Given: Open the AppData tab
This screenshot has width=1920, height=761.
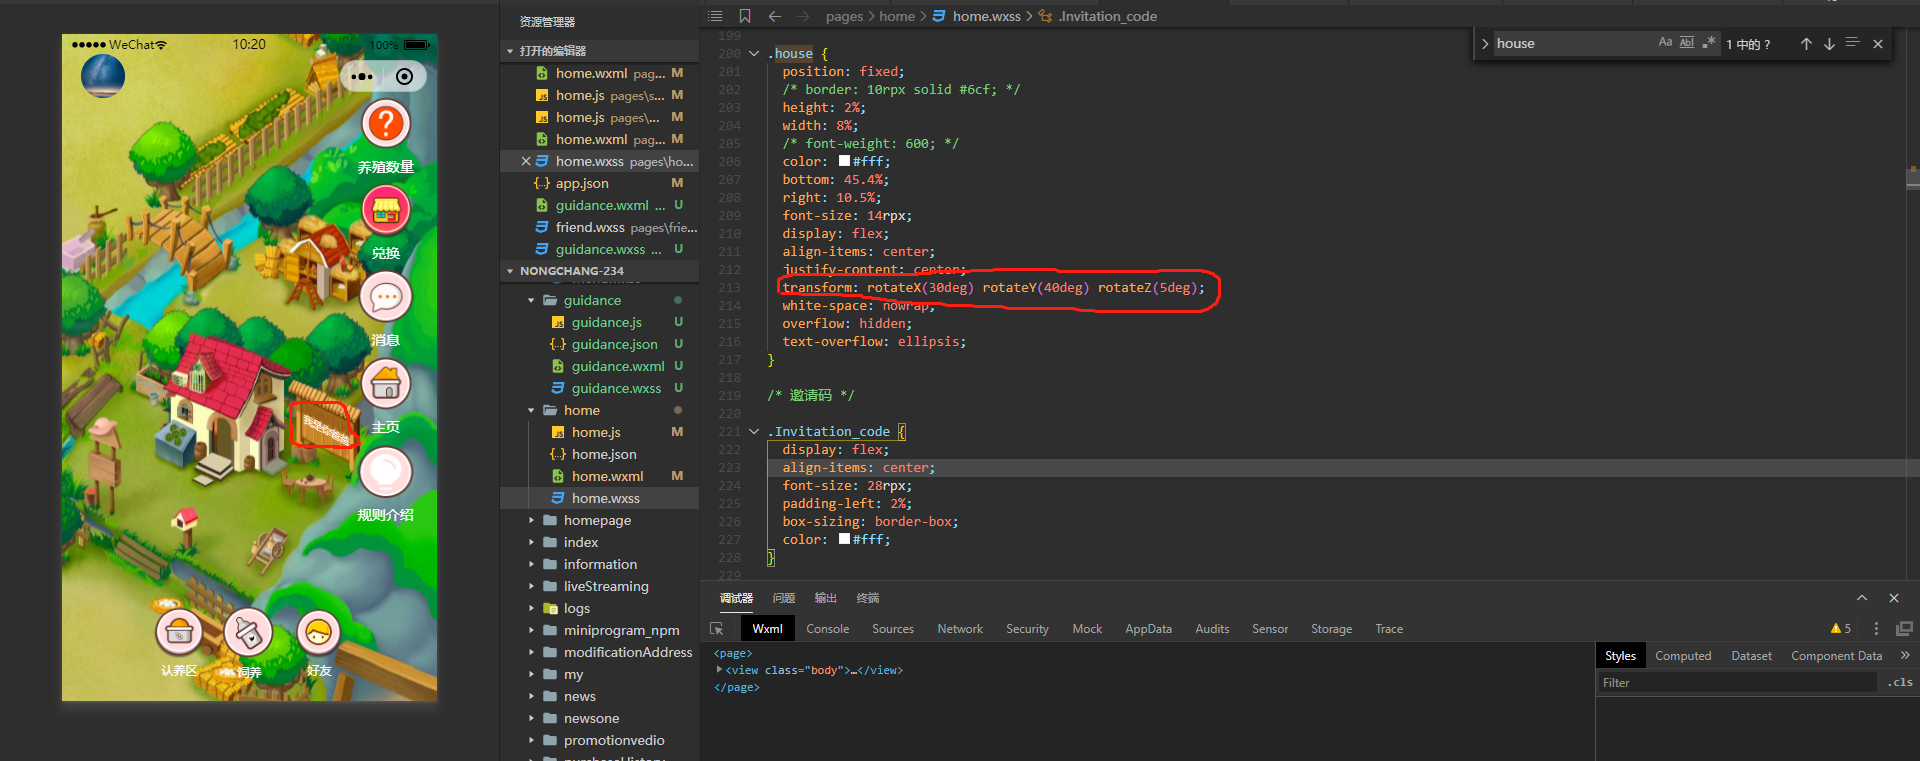Looking at the screenshot, I should point(1148,629).
